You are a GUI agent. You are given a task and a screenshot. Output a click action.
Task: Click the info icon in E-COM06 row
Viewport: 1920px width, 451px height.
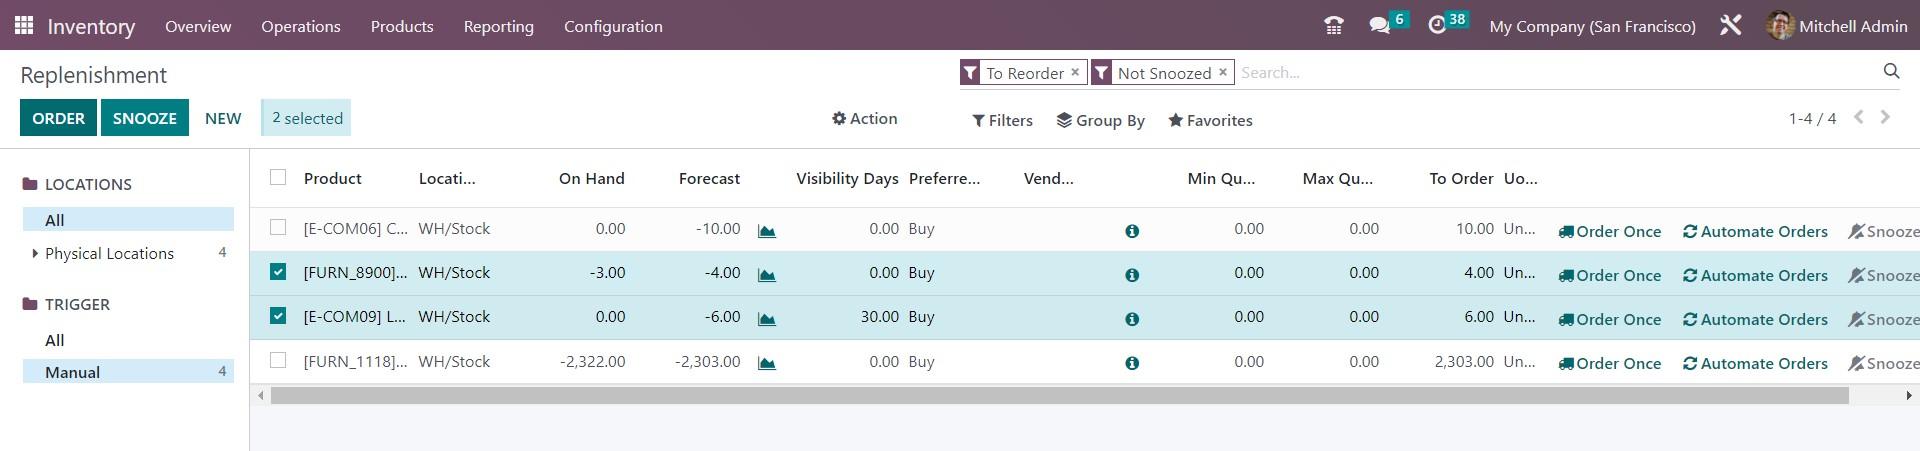pyautogui.click(x=1132, y=231)
